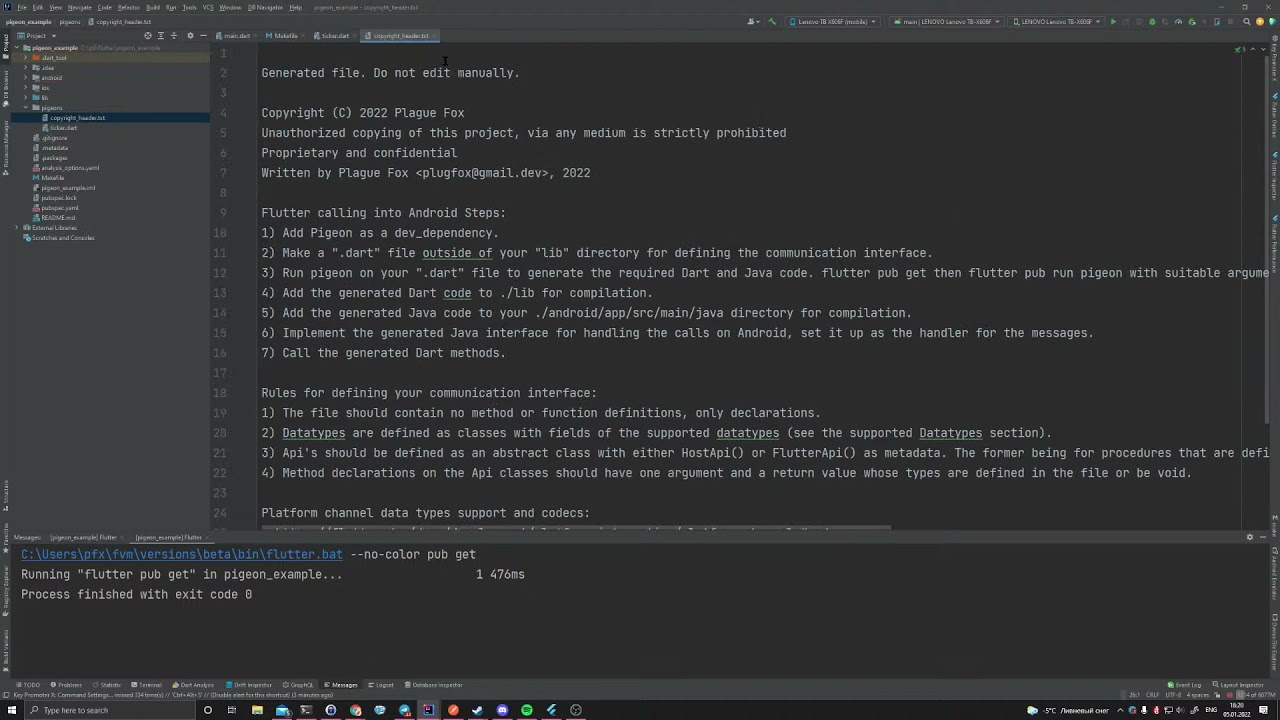Screen dimensions: 1280x720
Task: Click the green Run button
Action: click(1113, 21)
